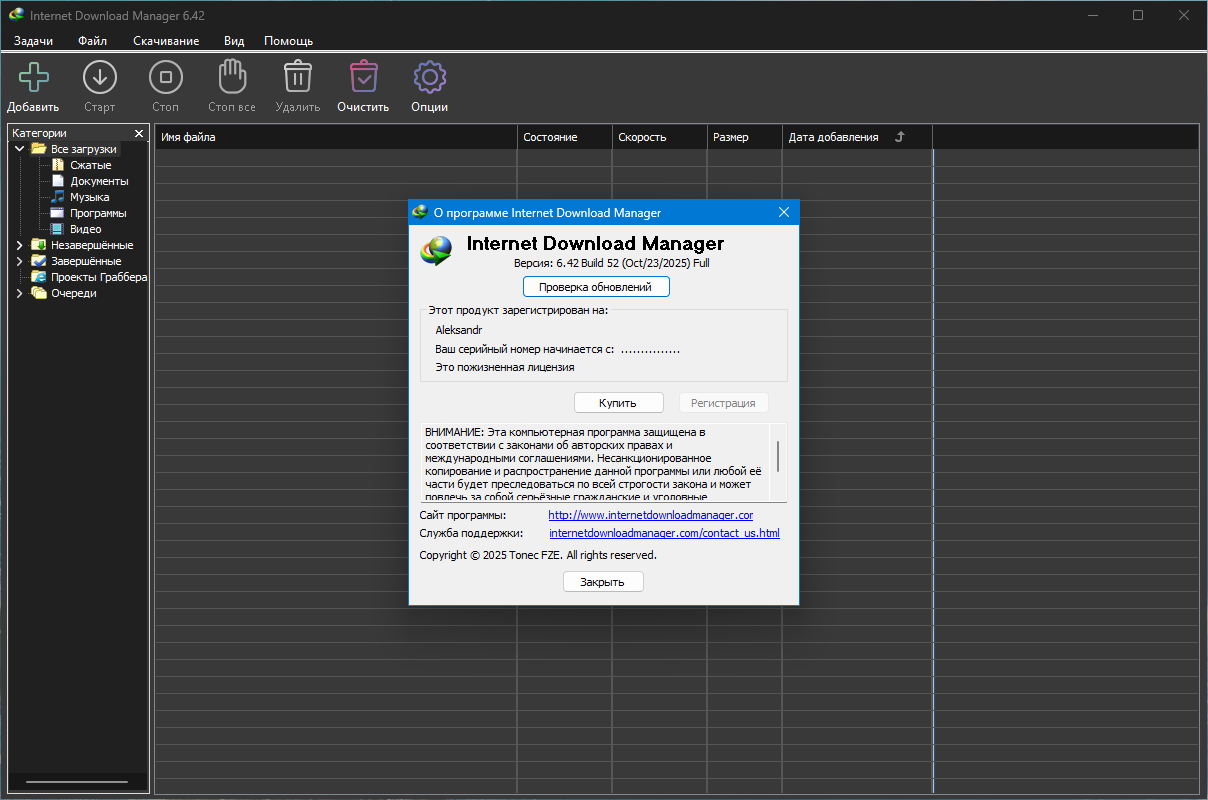Open Опции gear icon
Screen dimensions: 1208x800
429,78
